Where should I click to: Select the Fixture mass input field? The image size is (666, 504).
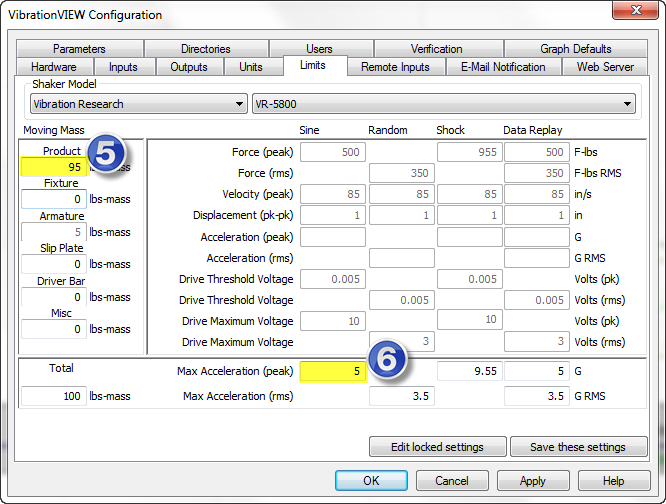click(x=54, y=199)
